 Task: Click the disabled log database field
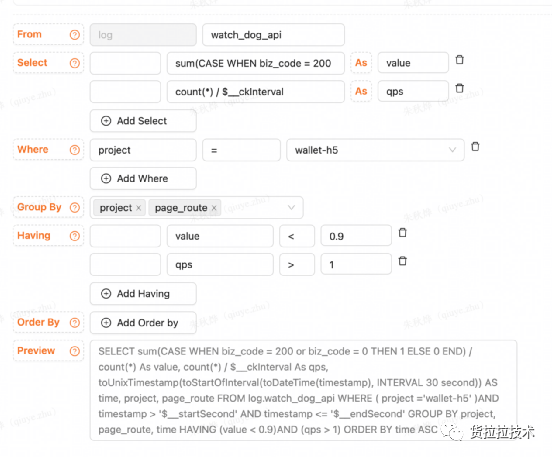click(x=143, y=35)
